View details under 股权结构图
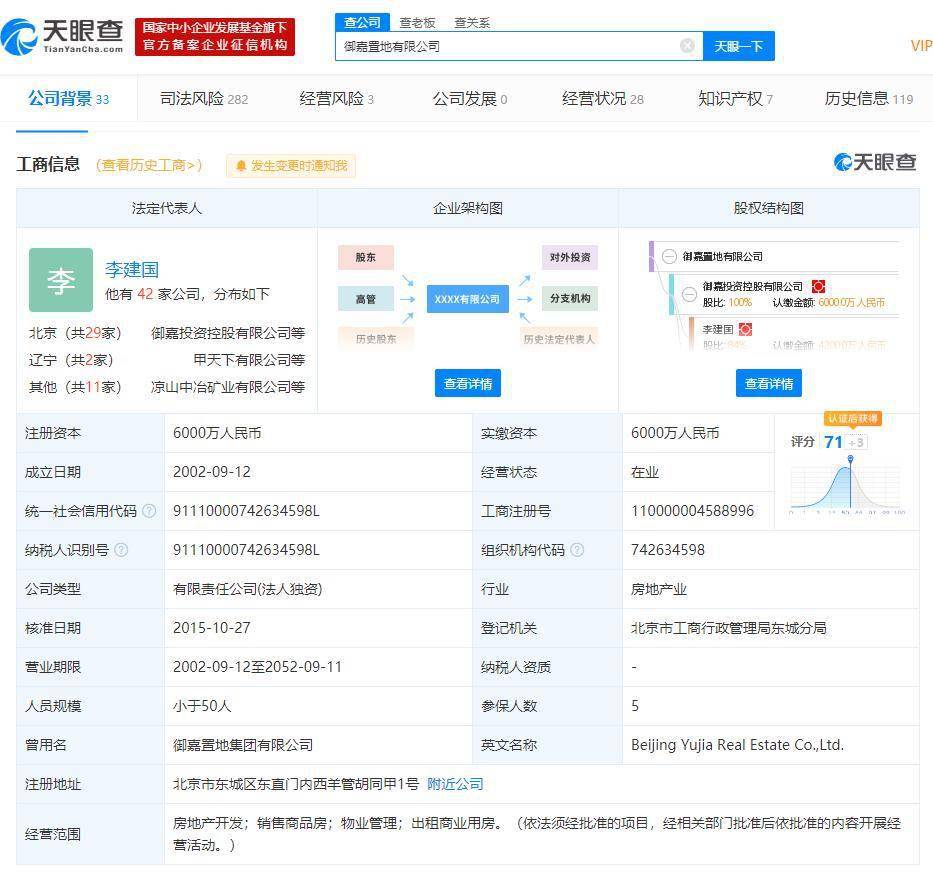 point(769,383)
